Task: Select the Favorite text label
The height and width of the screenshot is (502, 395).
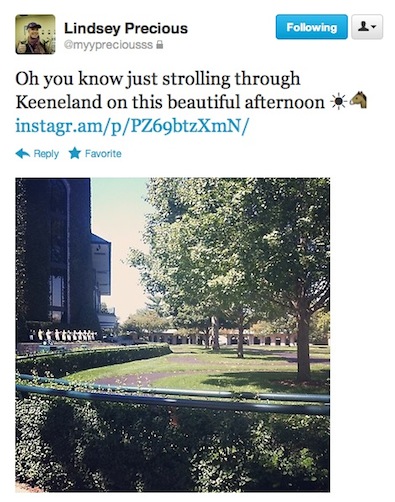Action: pyautogui.click(x=103, y=154)
